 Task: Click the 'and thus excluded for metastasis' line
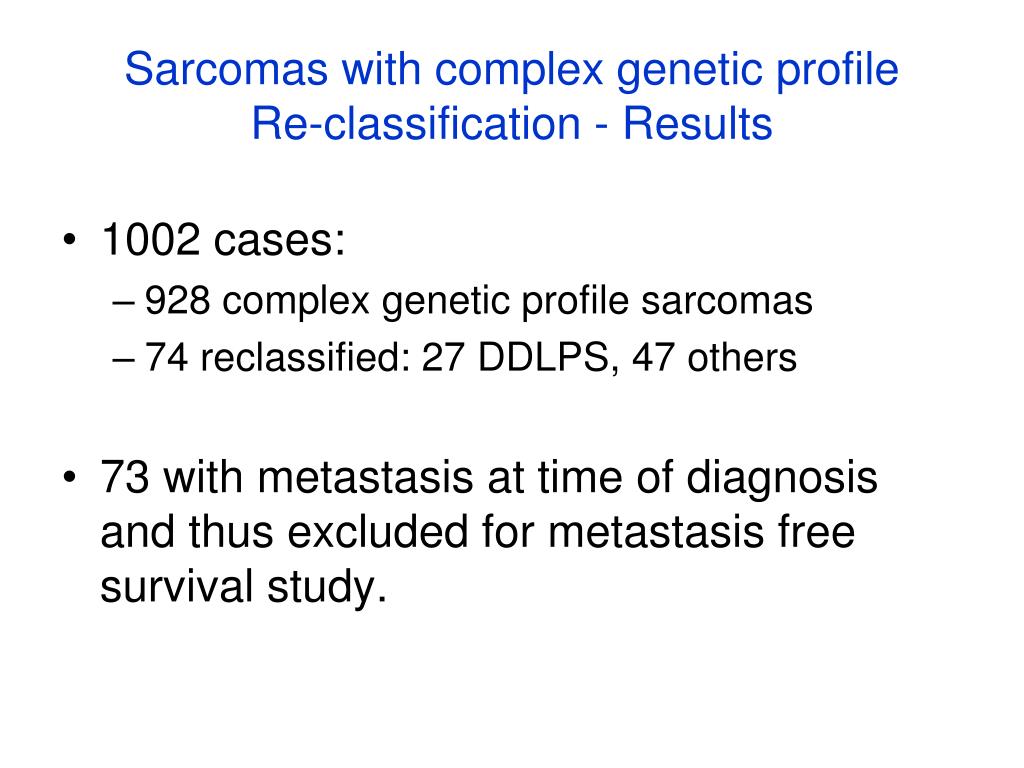[477, 532]
